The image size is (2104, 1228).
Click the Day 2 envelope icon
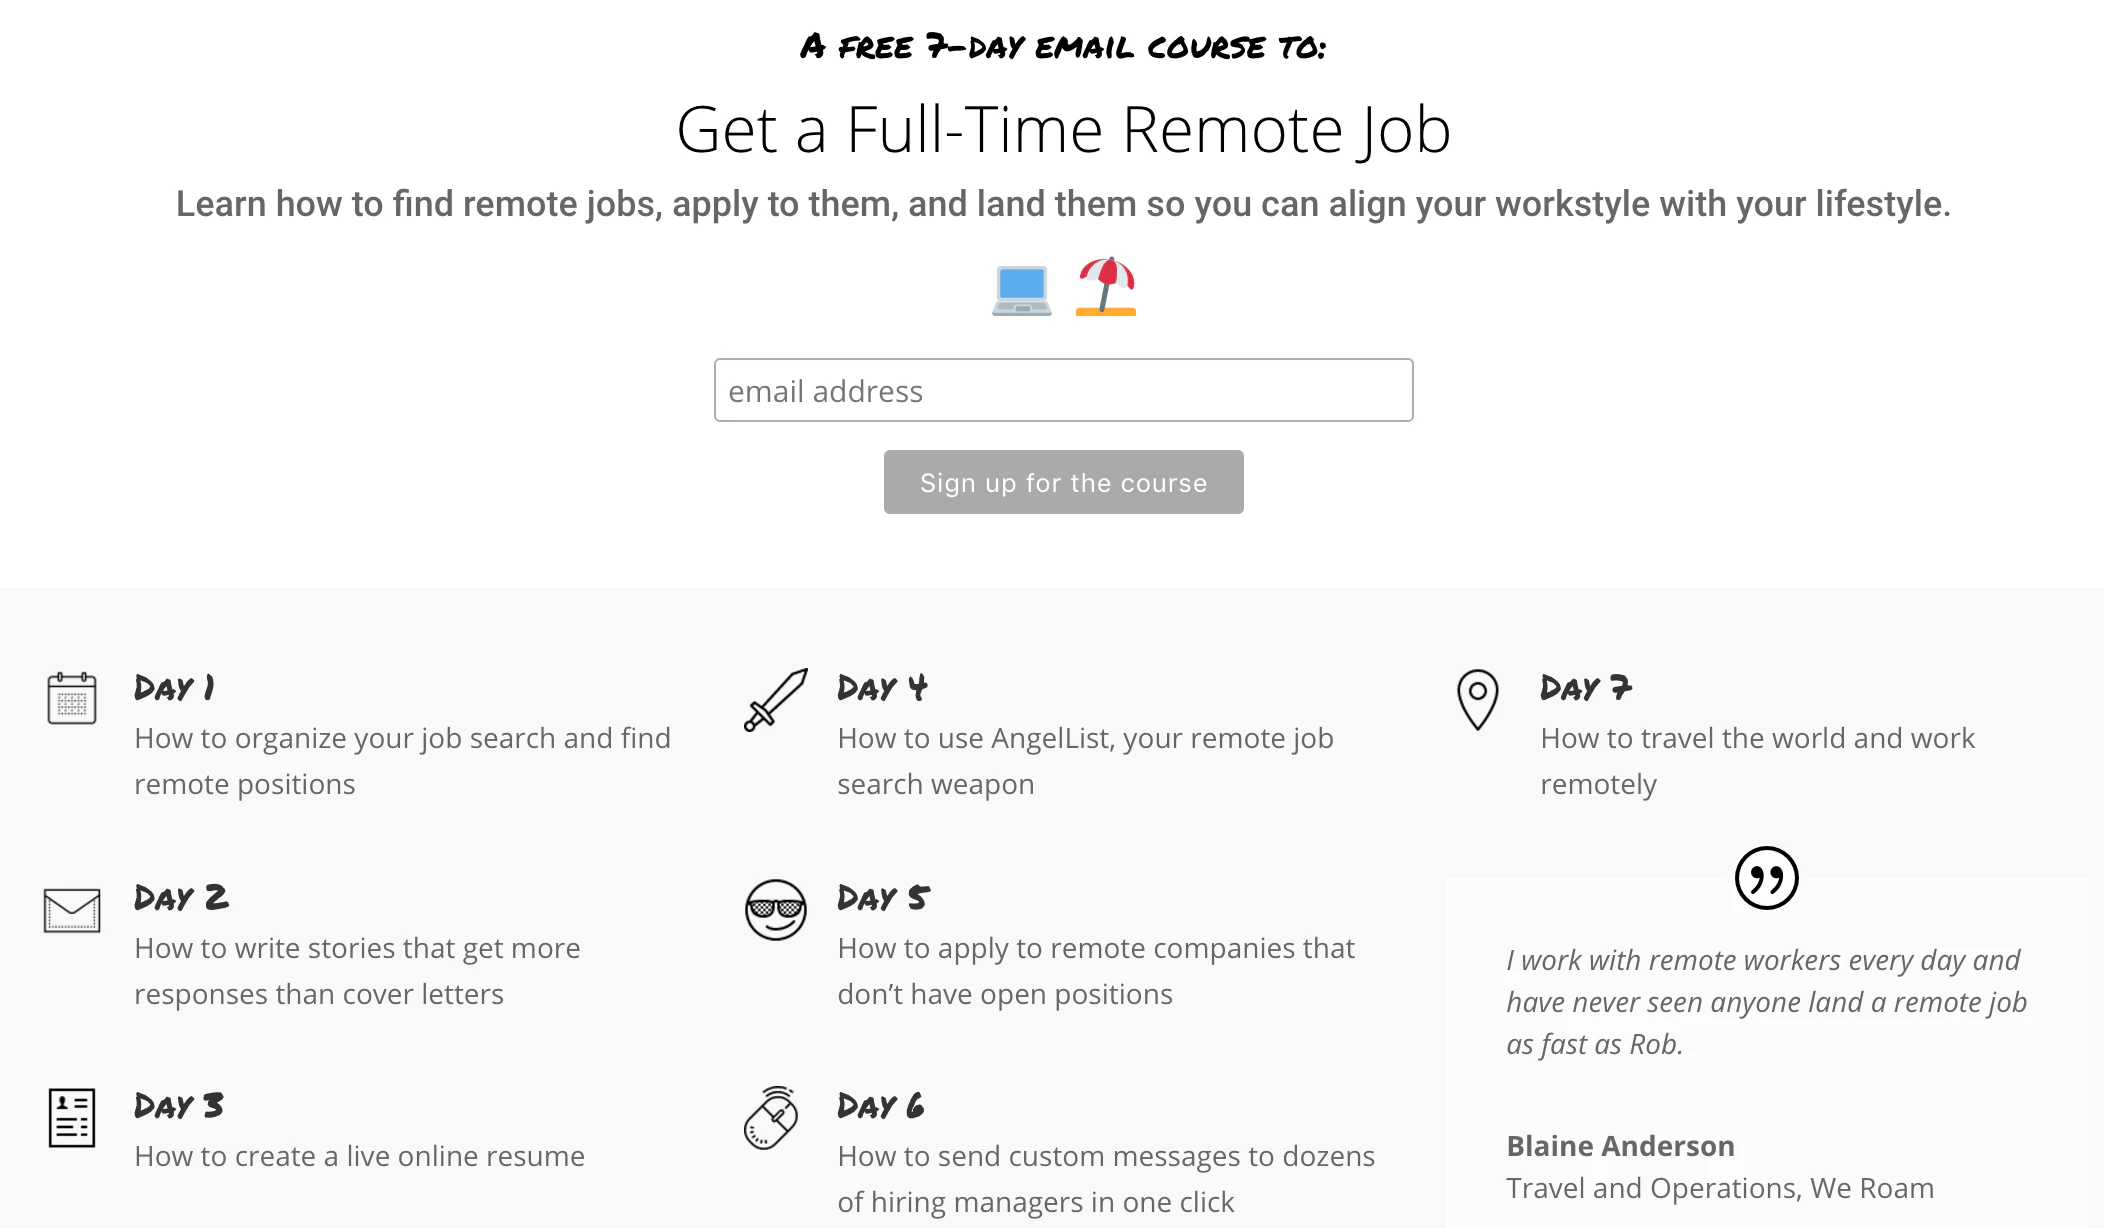coord(71,910)
